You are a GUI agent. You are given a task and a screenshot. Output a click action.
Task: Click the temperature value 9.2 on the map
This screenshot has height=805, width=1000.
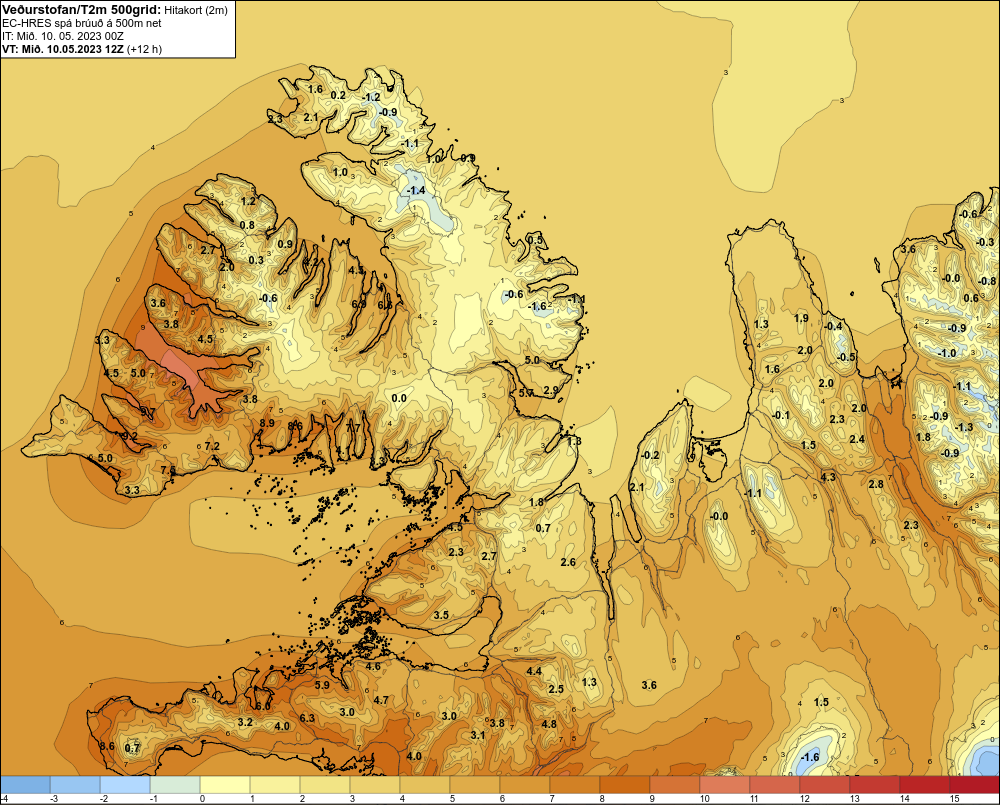(129, 436)
